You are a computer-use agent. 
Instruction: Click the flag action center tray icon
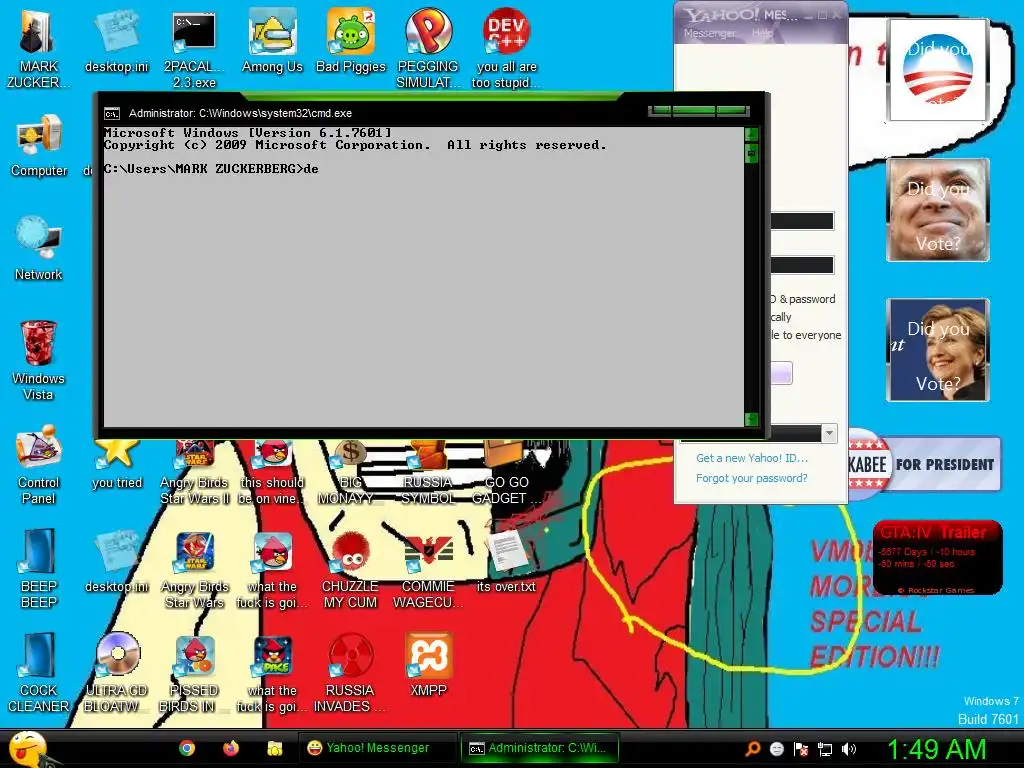(x=801, y=749)
